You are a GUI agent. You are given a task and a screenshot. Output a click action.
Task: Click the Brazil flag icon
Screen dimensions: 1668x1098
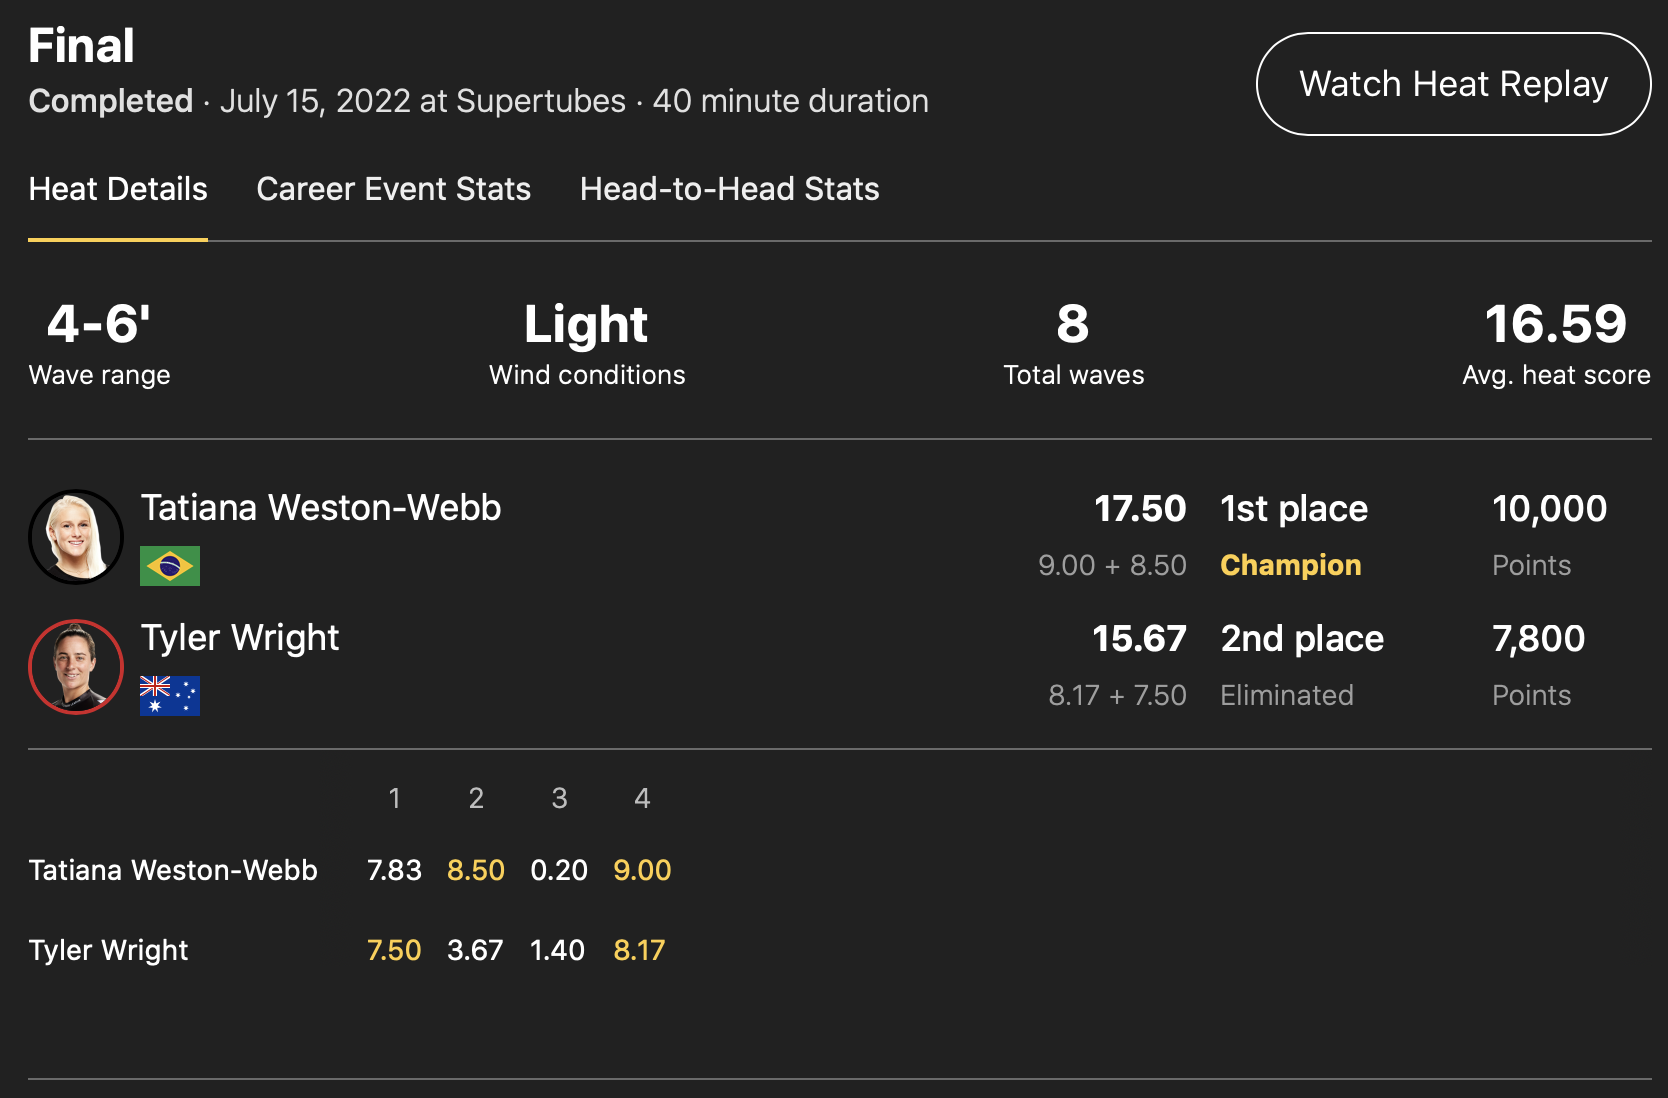point(170,566)
